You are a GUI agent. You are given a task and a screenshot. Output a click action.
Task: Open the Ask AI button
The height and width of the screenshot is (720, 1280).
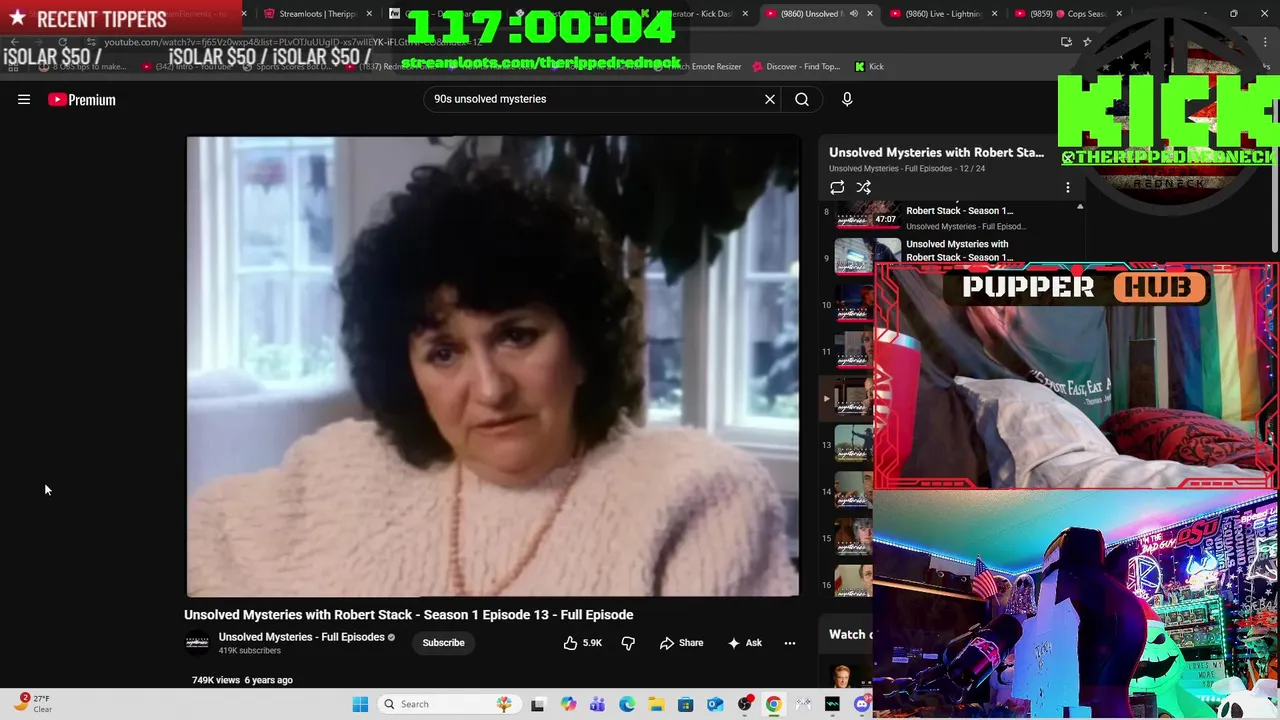[744, 643]
